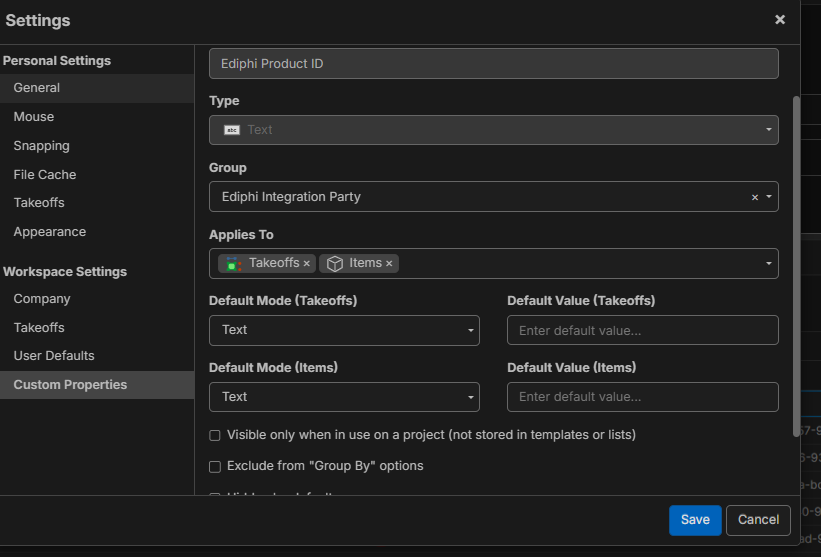821x557 pixels.
Task: Click the Default Value (Takeoffs) input field
Action: 642,330
